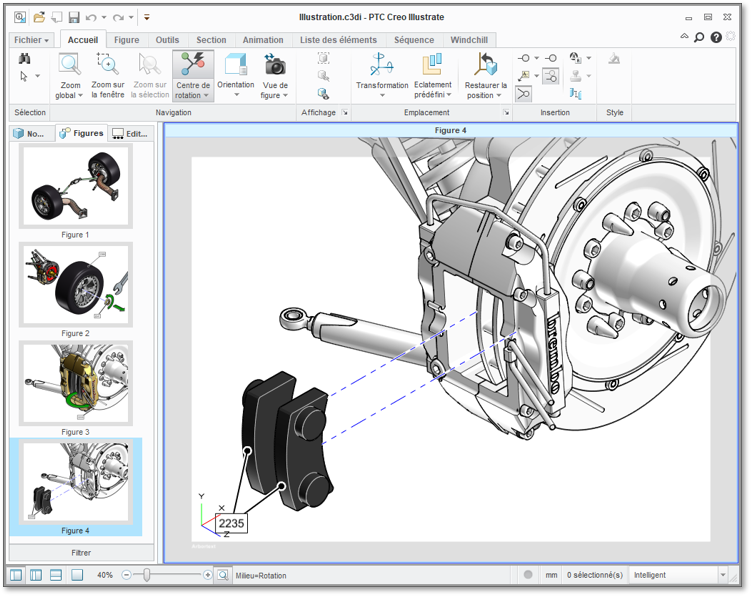Click the Transformation tool icon

pyautogui.click(x=382, y=66)
